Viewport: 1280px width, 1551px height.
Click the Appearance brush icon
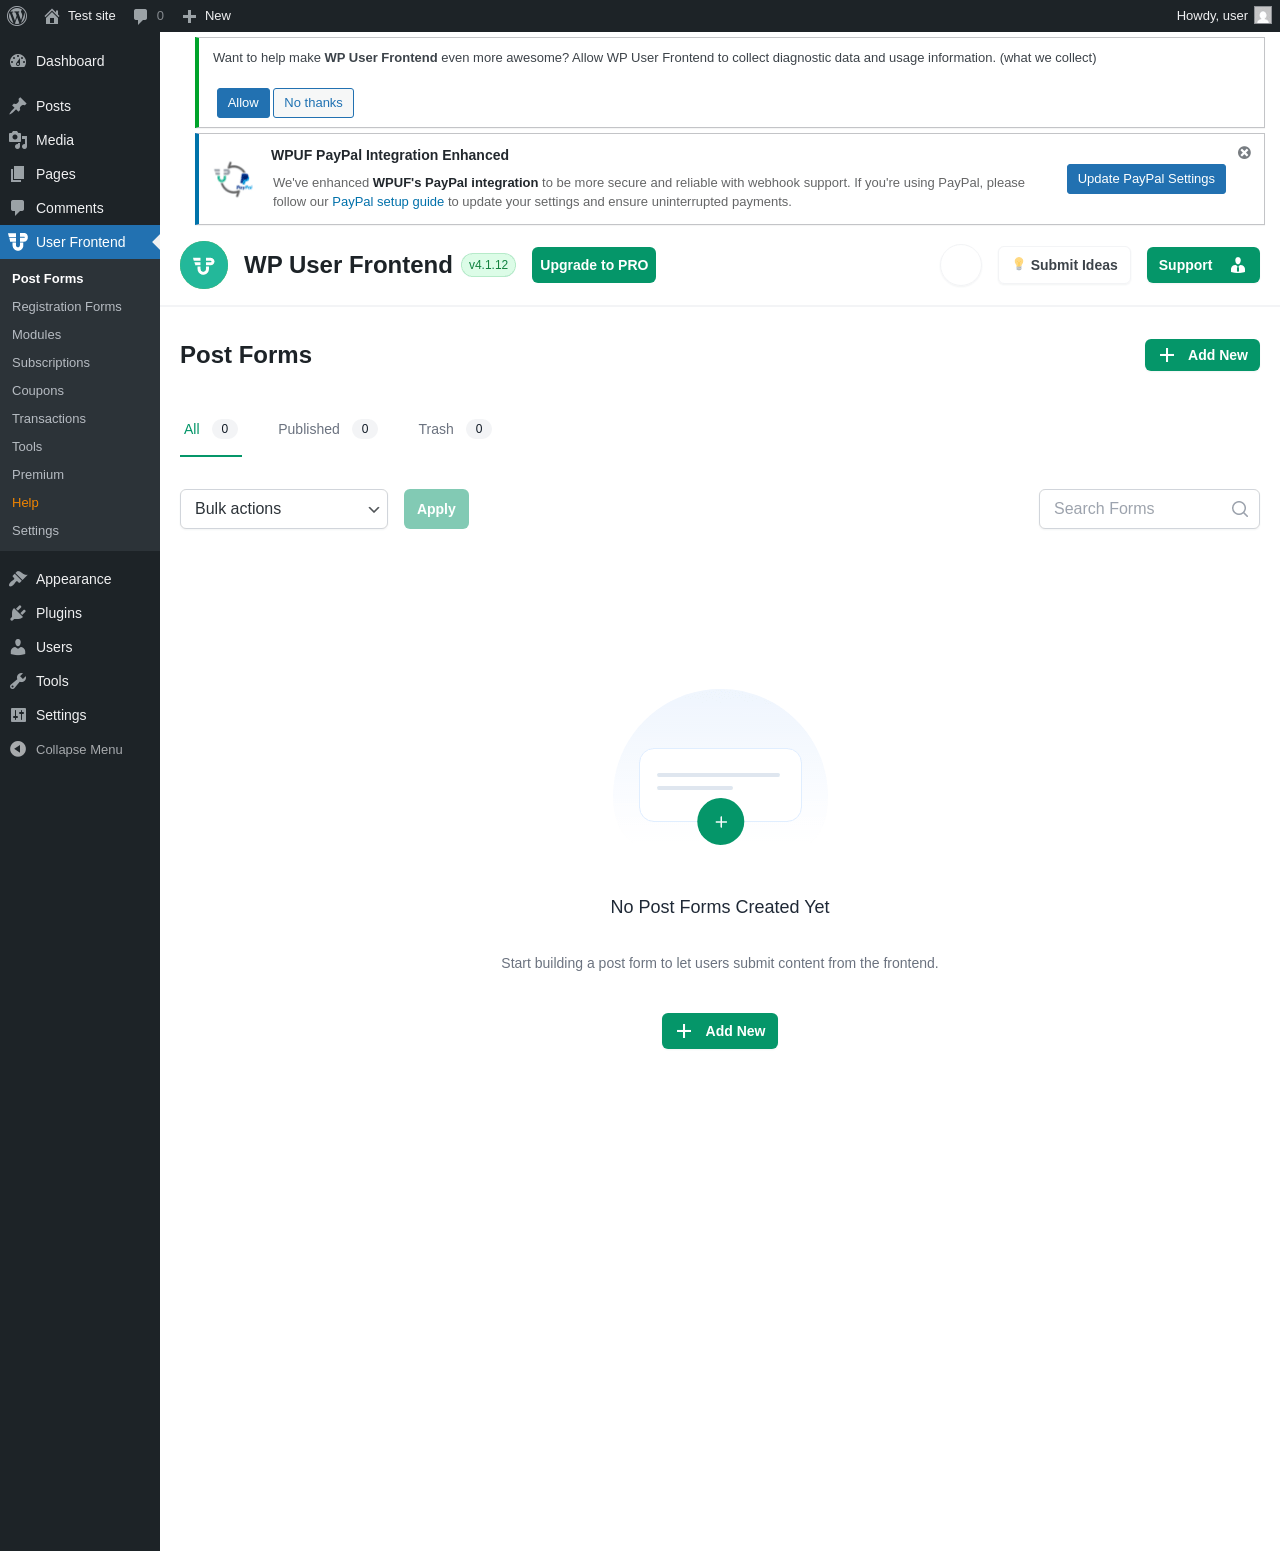pyautogui.click(x=18, y=579)
